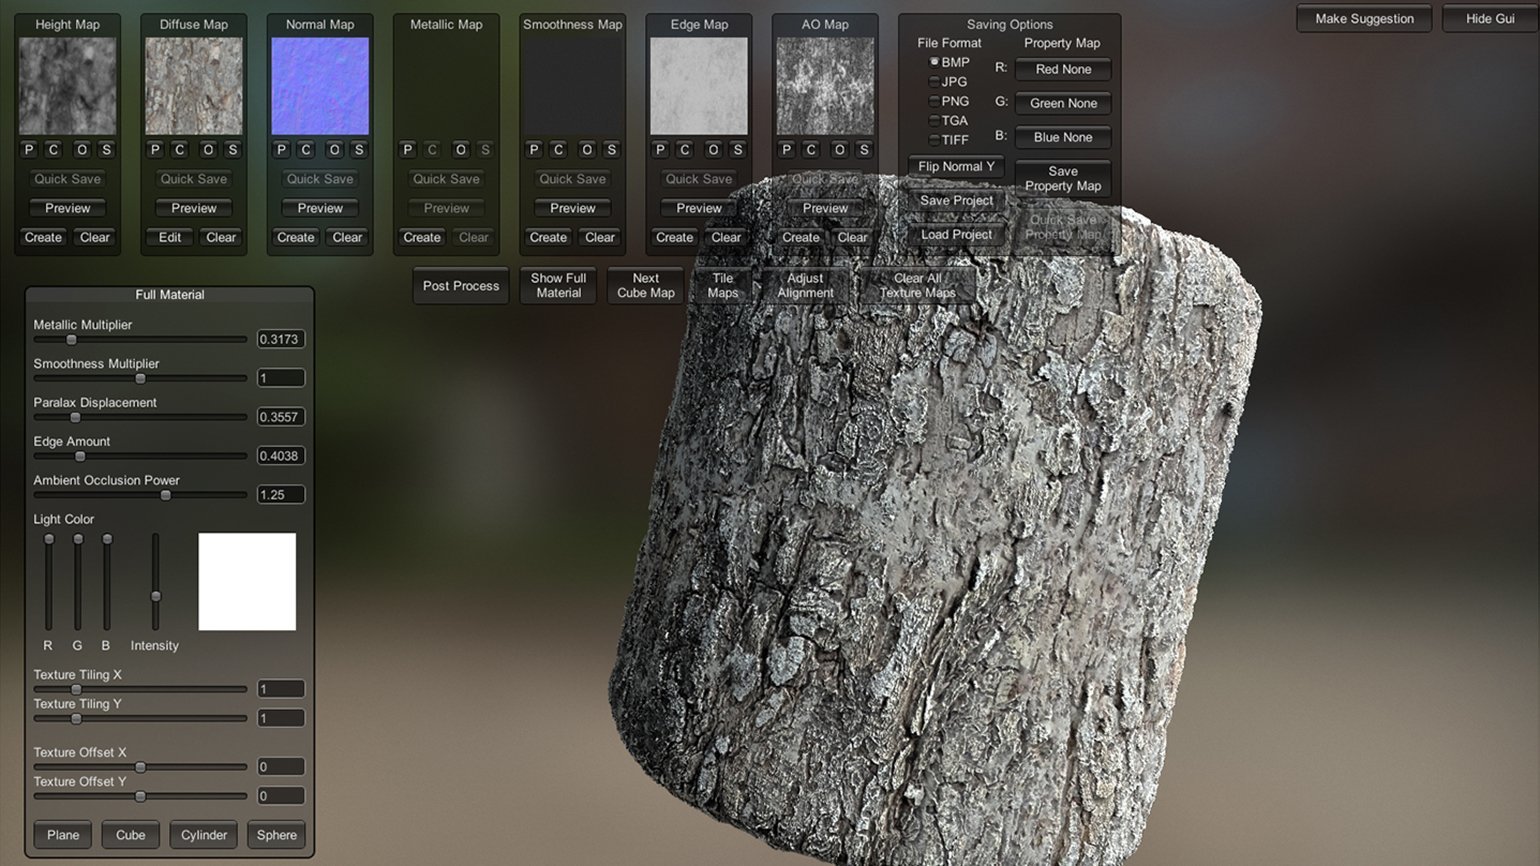Viewport: 1540px width, 866px height.
Task: Click the P button under Smoothness Map
Action: [534, 150]
